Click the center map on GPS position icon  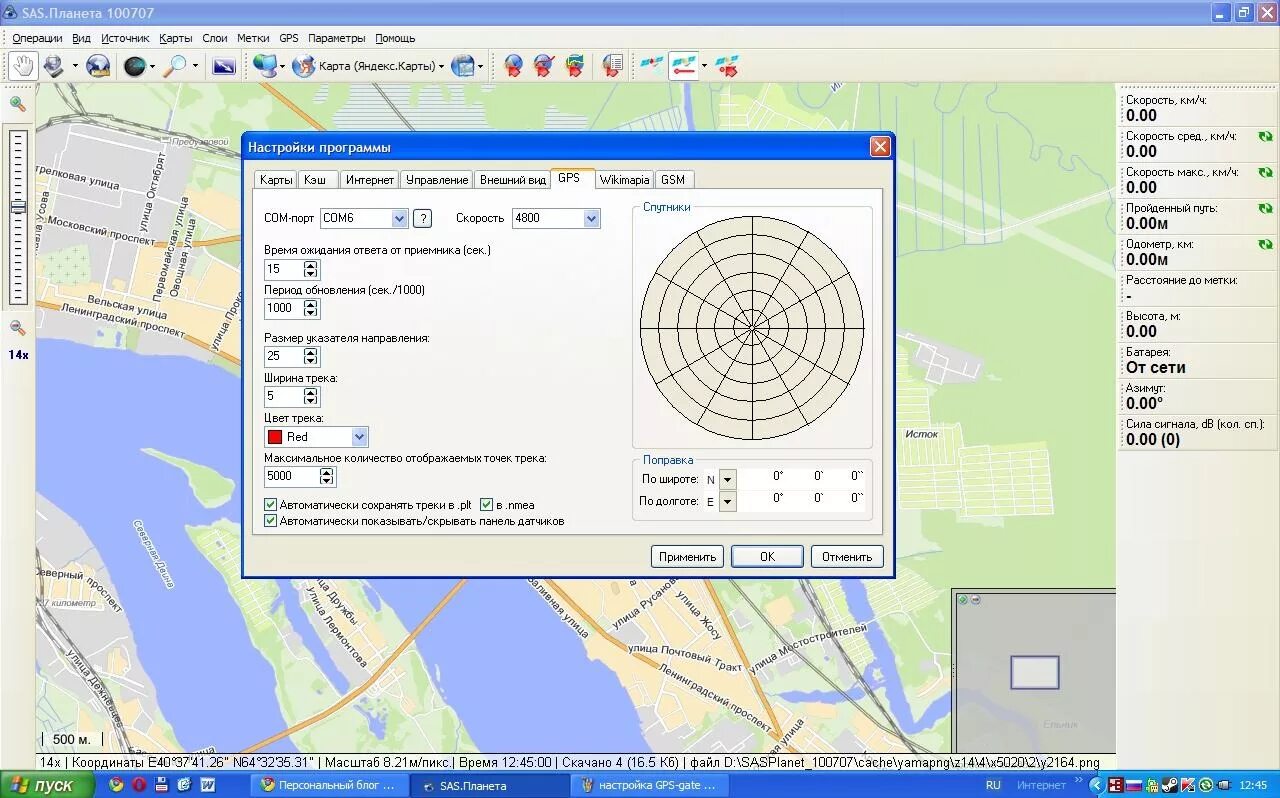click(727, 66)
